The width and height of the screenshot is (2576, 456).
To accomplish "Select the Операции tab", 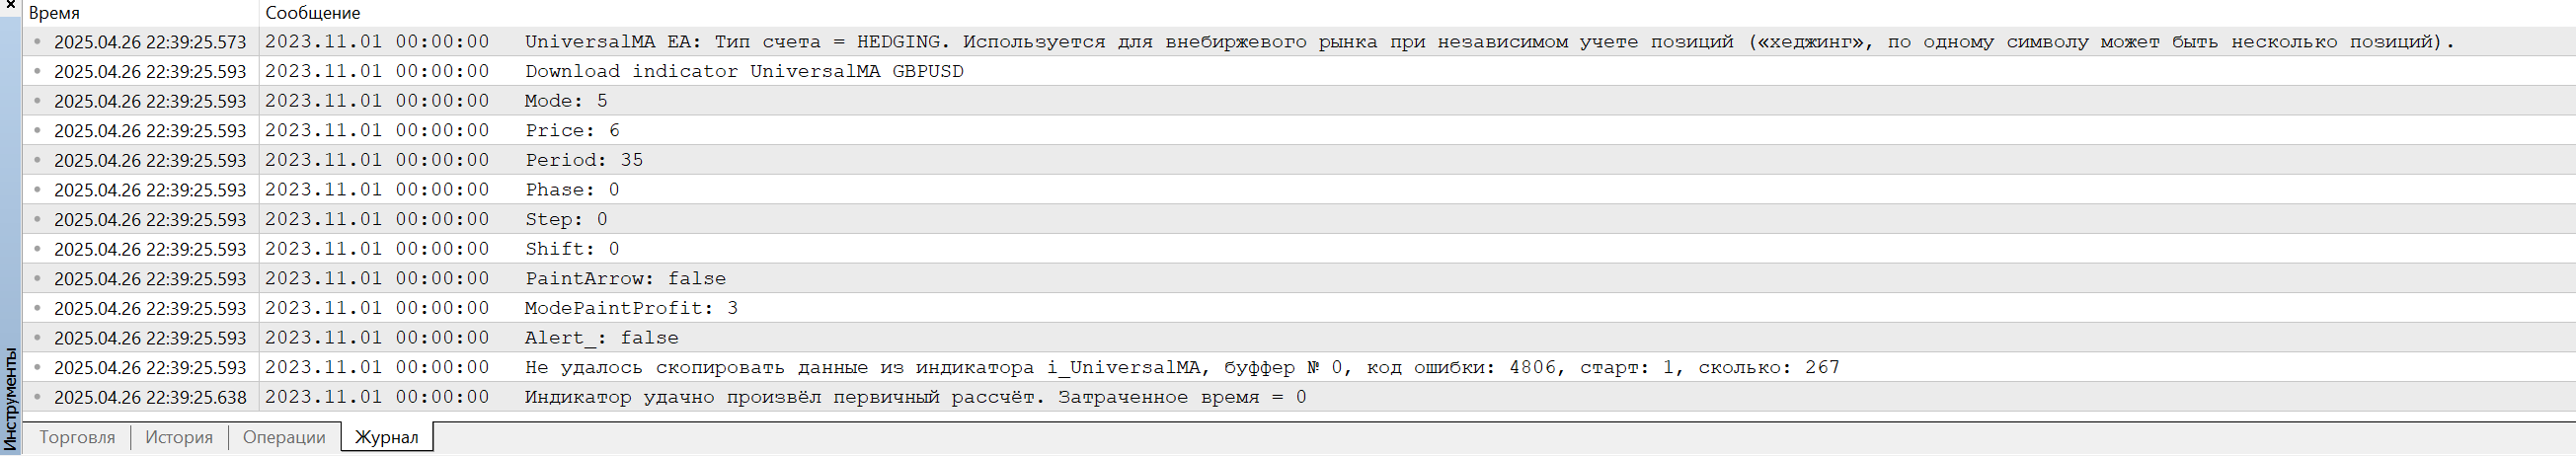I will click(x=284, y=437).
